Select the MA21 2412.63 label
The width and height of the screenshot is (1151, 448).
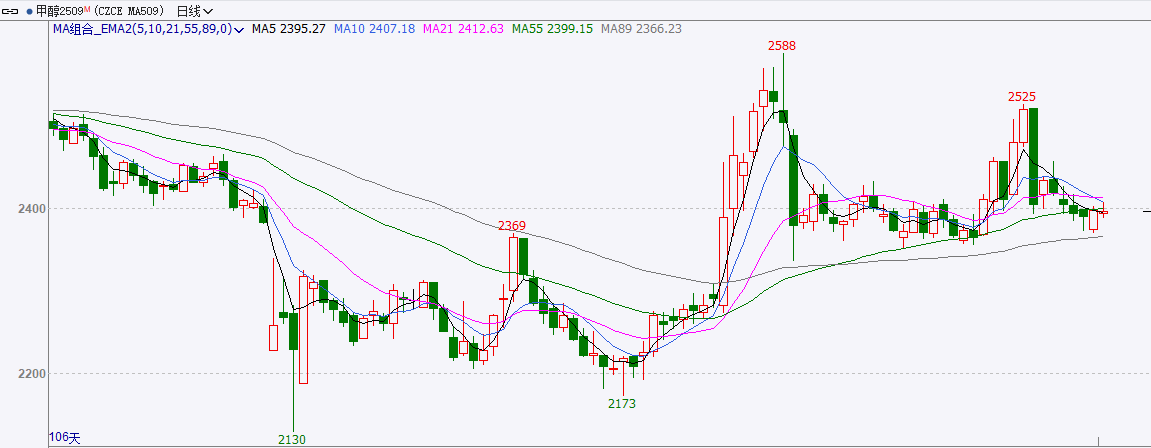click(463, 29)
